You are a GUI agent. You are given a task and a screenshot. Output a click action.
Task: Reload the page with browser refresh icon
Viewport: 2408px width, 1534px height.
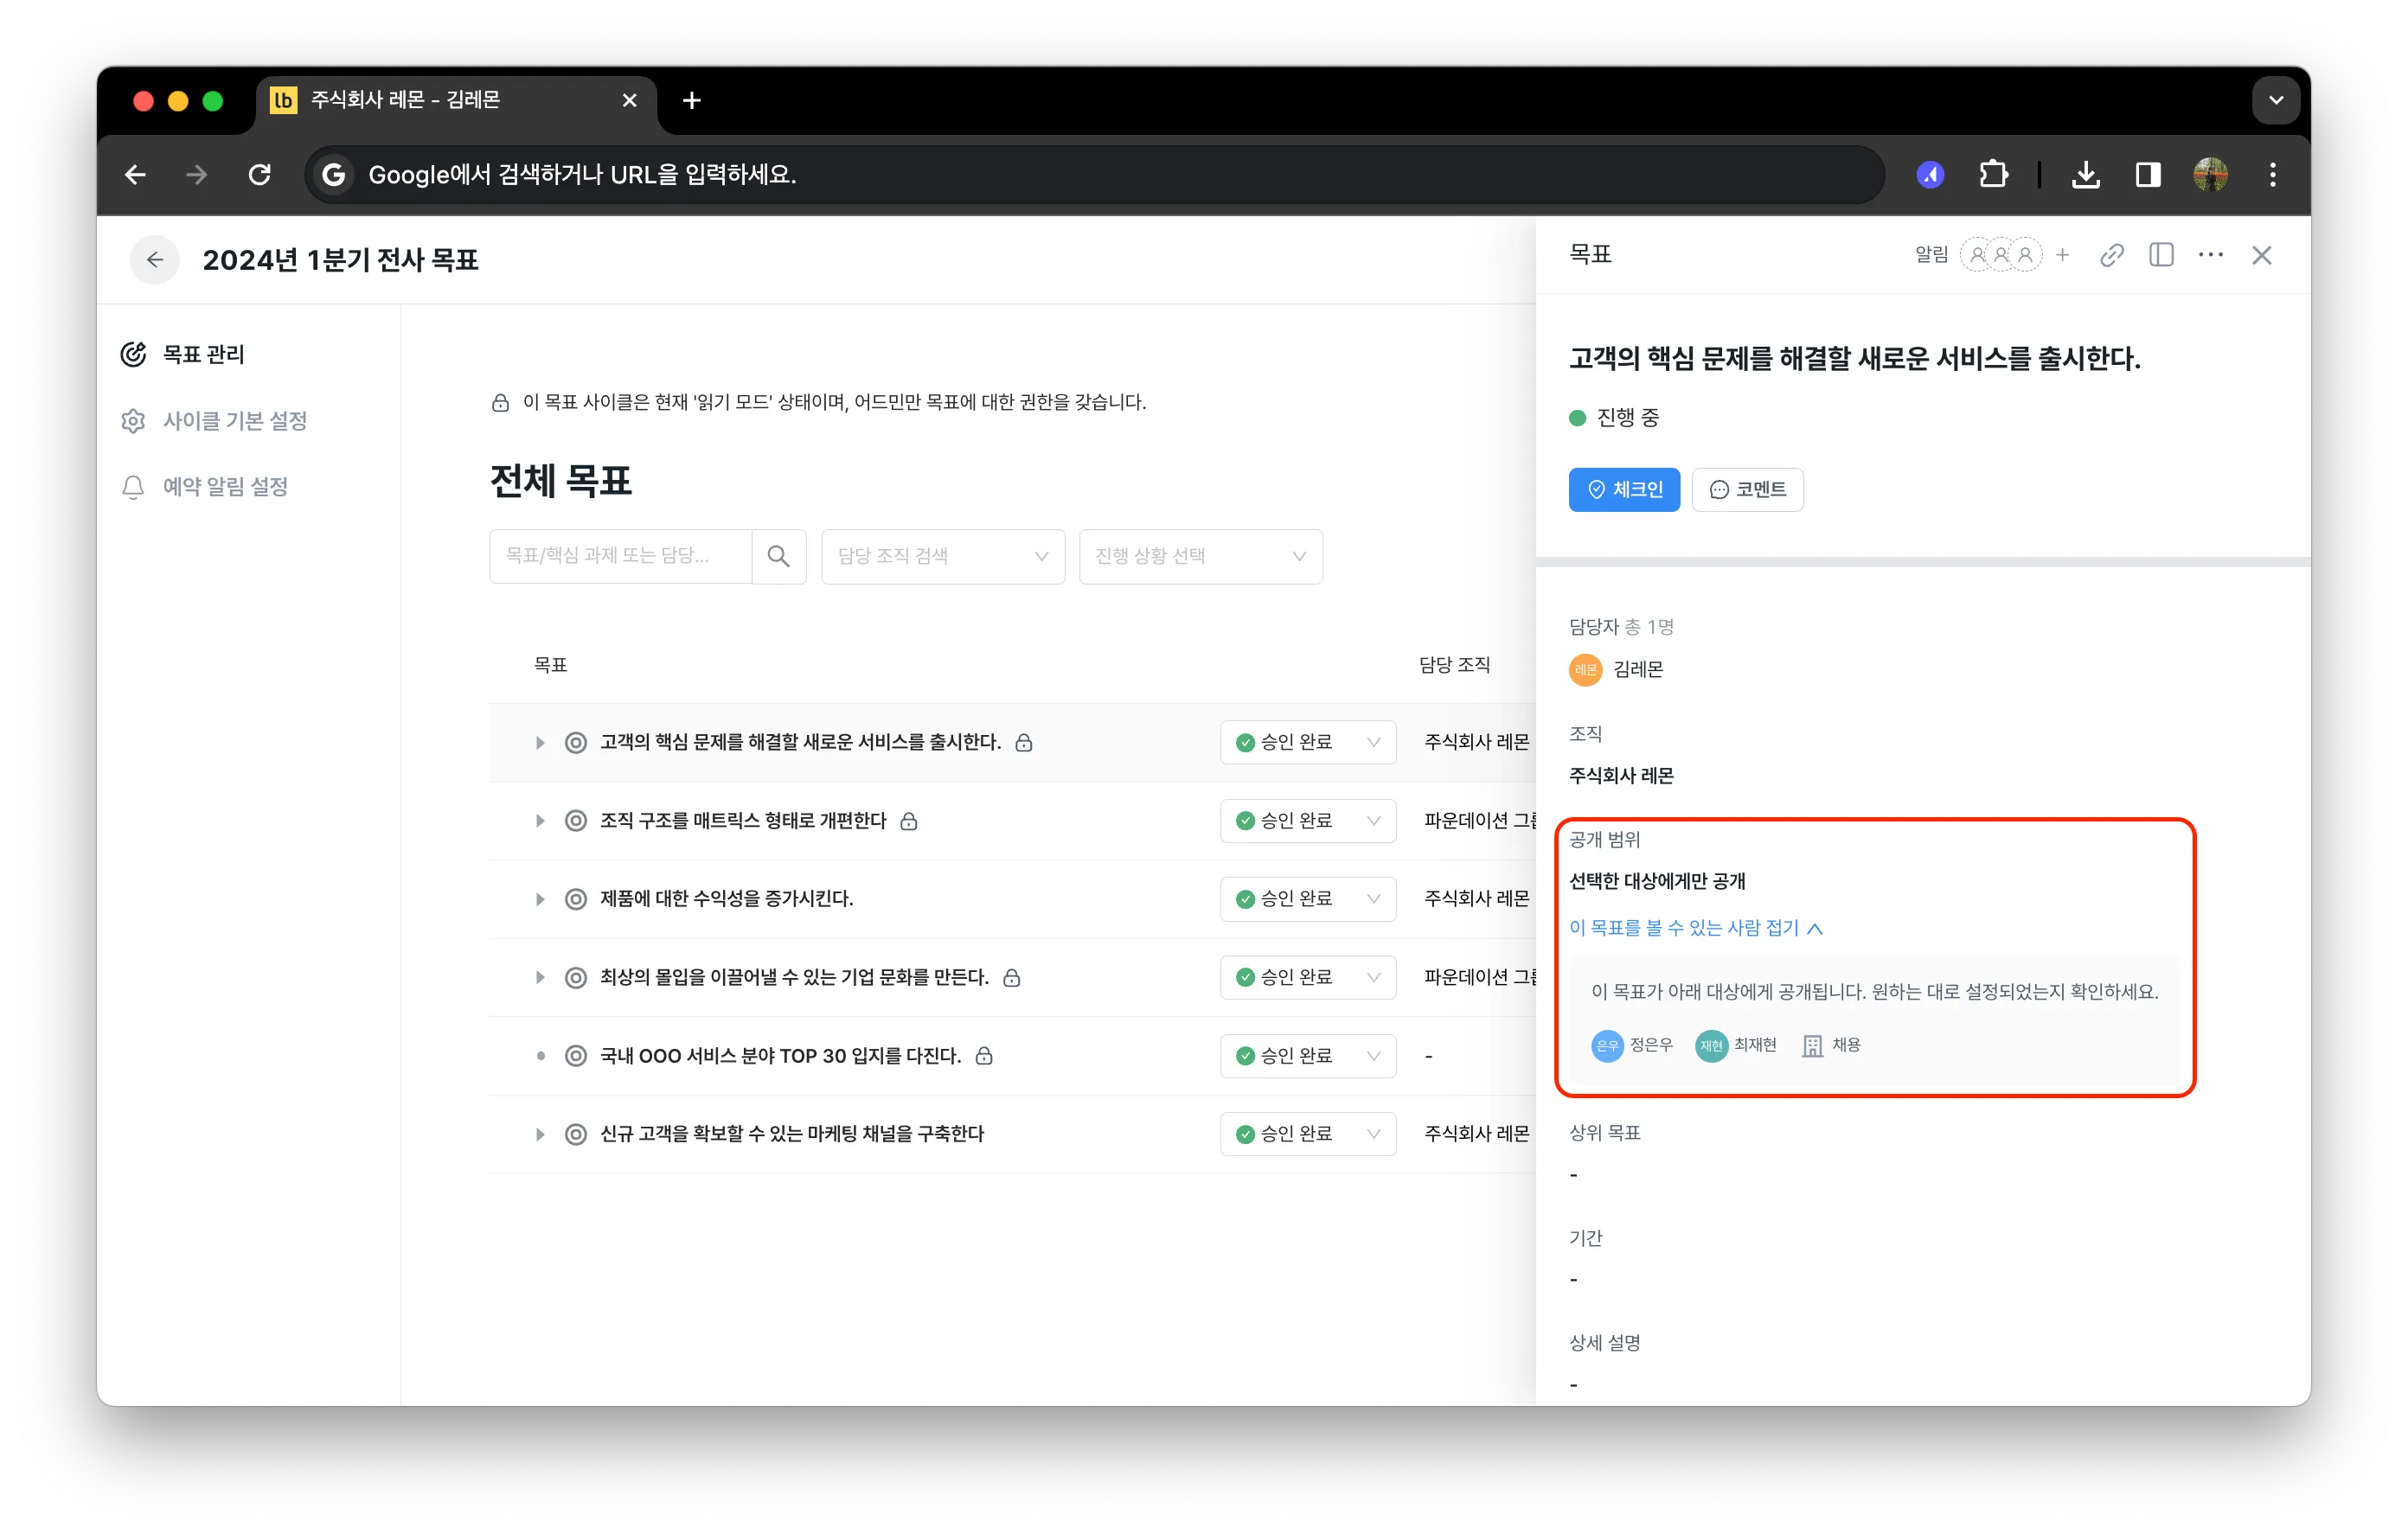(259, 175)
